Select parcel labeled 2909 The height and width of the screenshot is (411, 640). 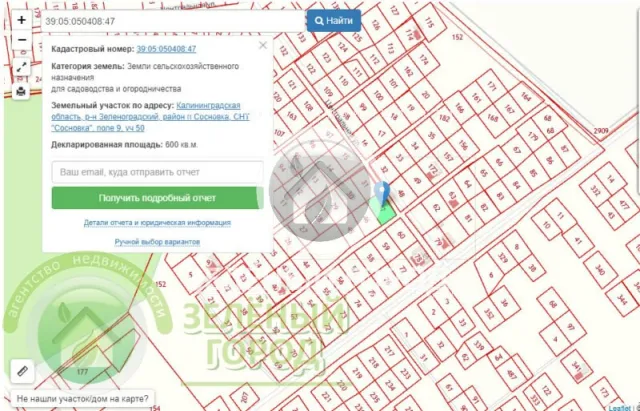(x=600, y=131)
